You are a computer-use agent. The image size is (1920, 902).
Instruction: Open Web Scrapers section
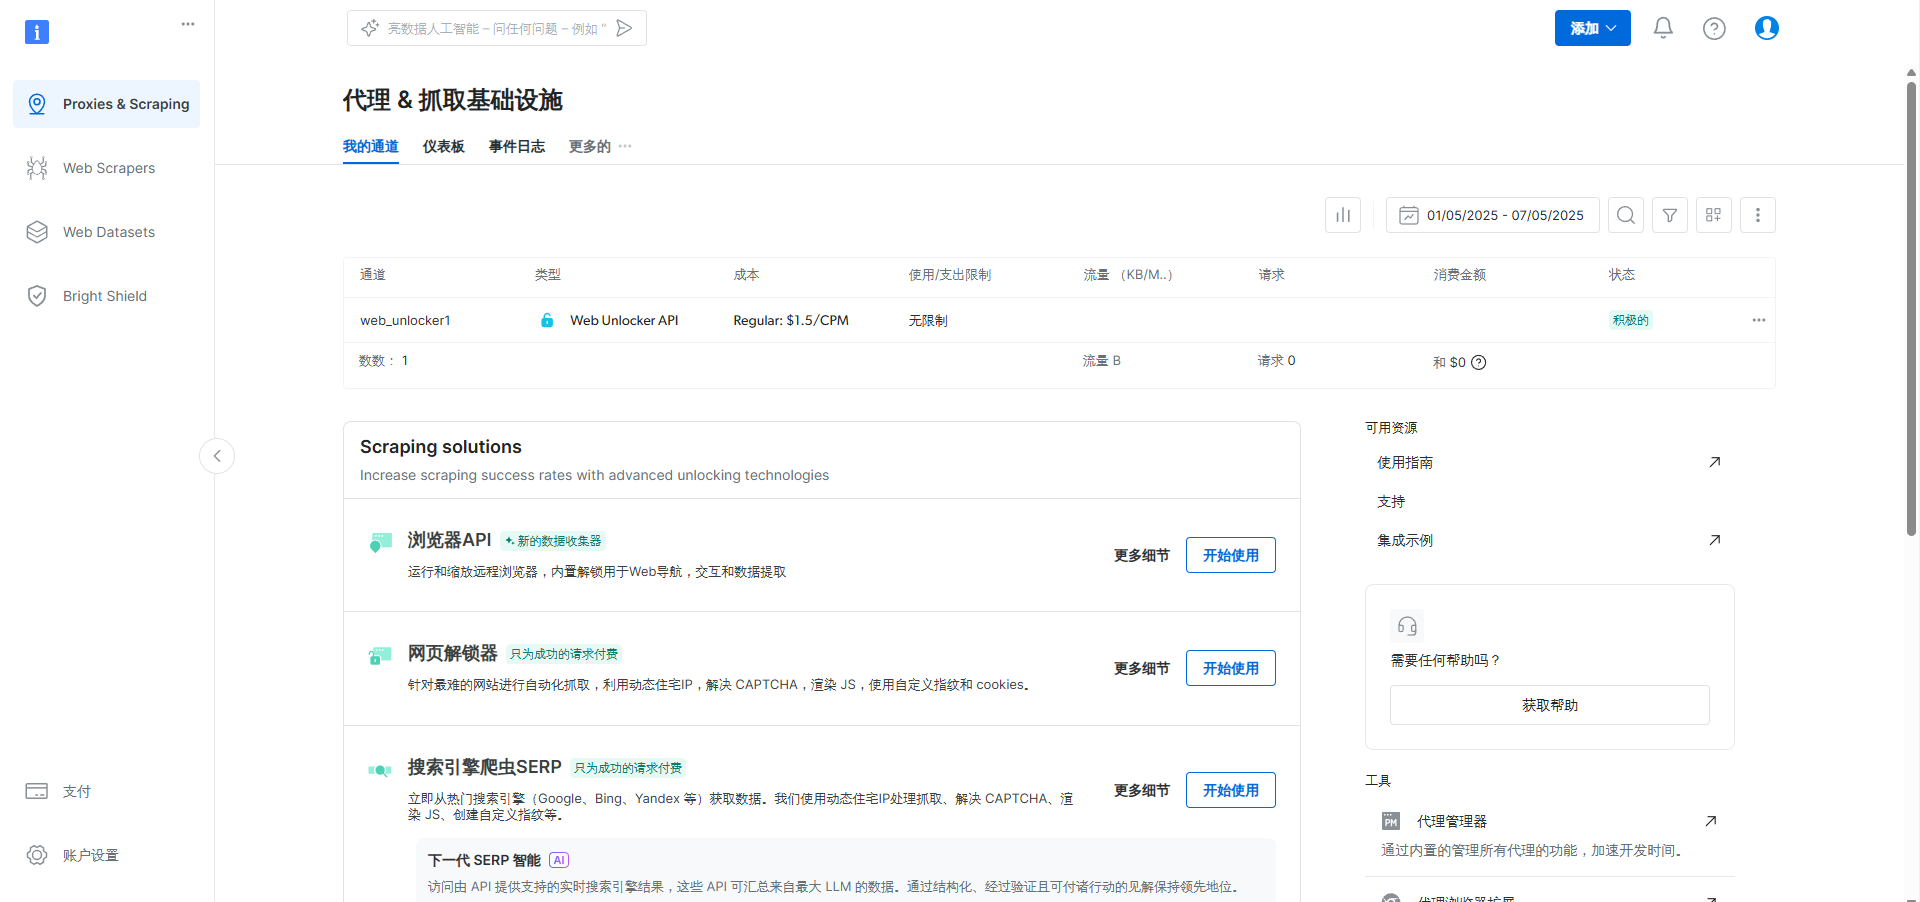[x=106, y=168]
